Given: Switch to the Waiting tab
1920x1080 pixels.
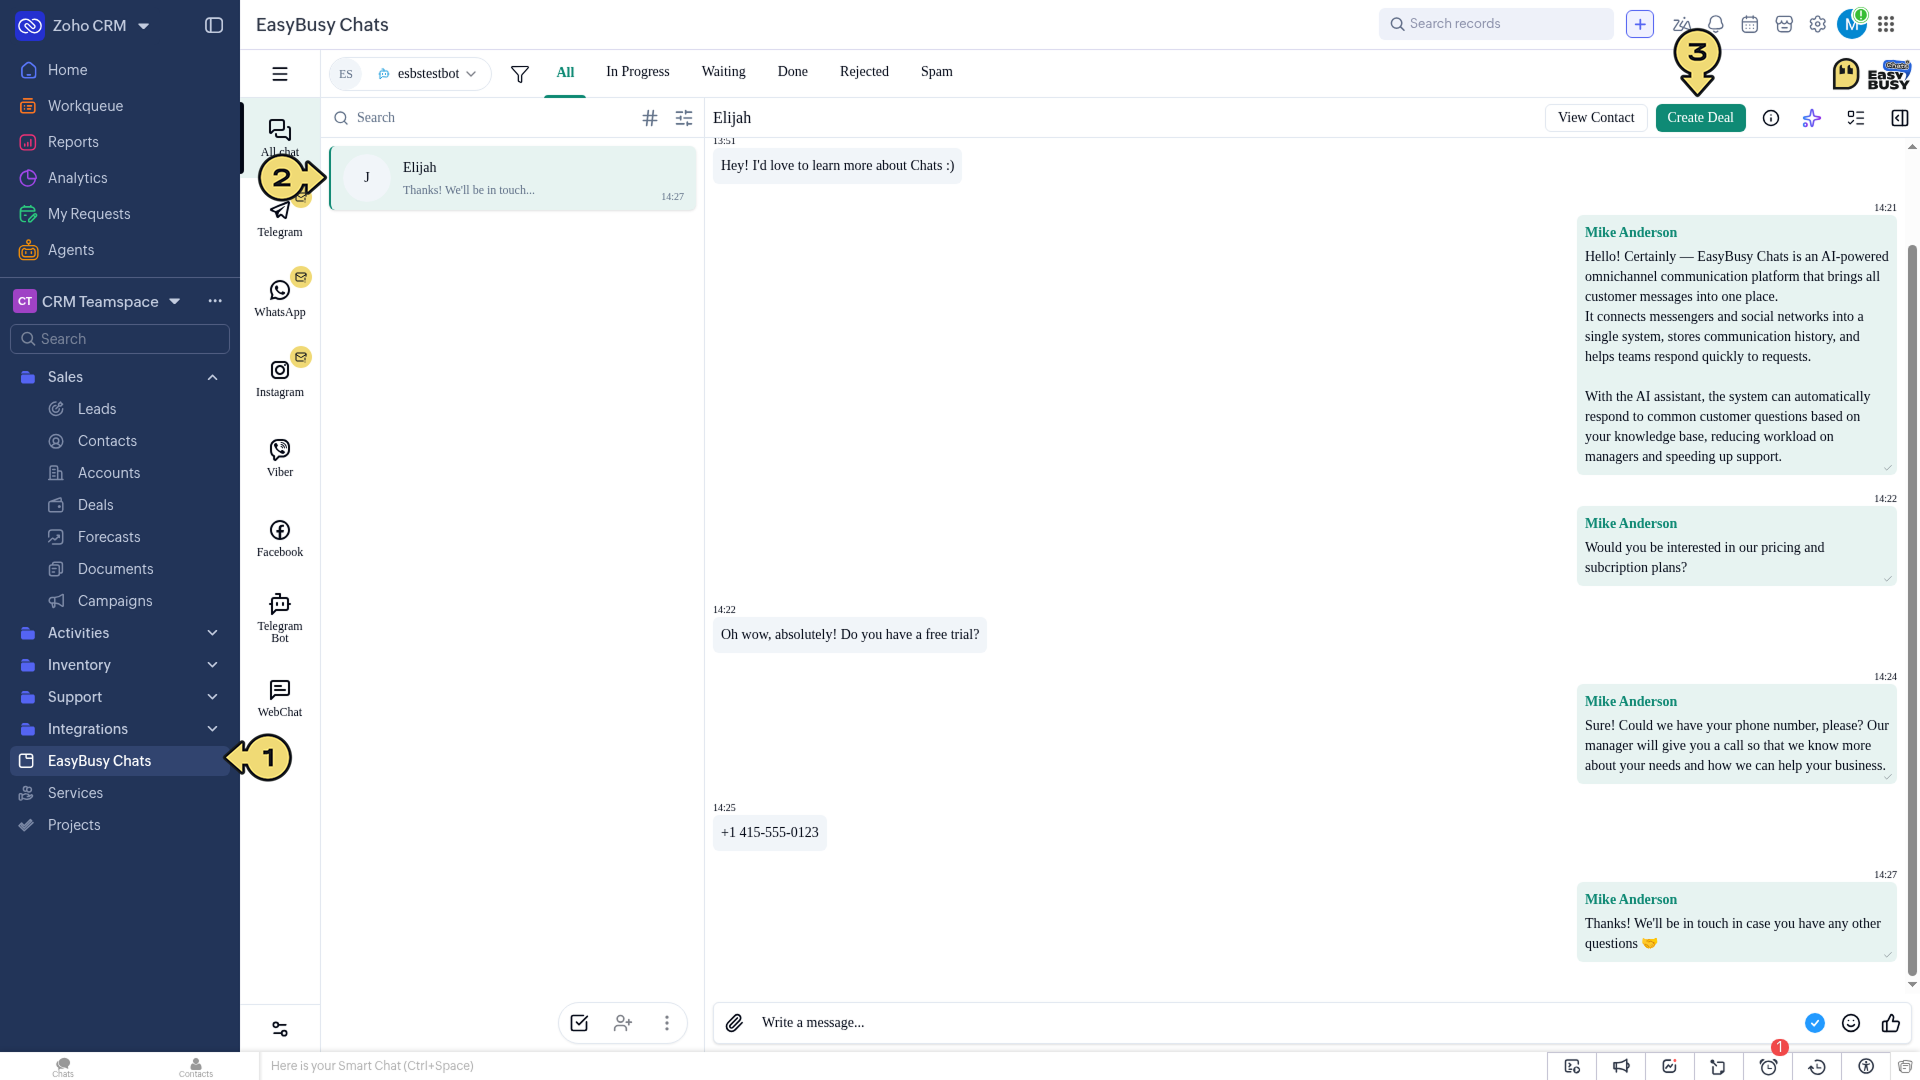Looking at the screenshot, I should (724, 72).
